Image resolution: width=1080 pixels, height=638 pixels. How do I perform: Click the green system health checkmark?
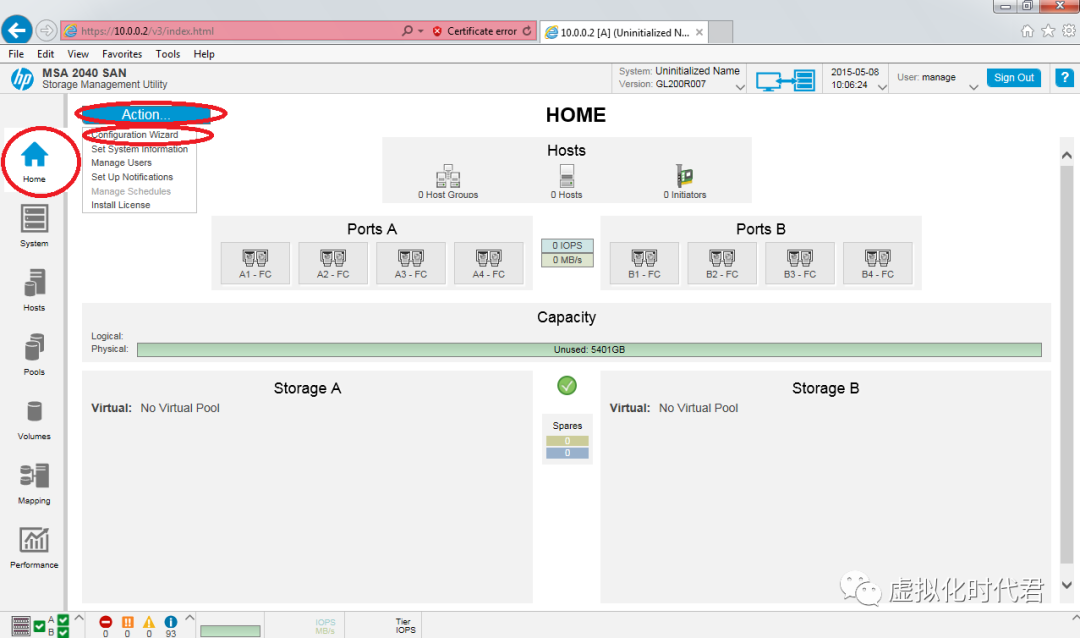pyautogui.click(x=567, y=386)
